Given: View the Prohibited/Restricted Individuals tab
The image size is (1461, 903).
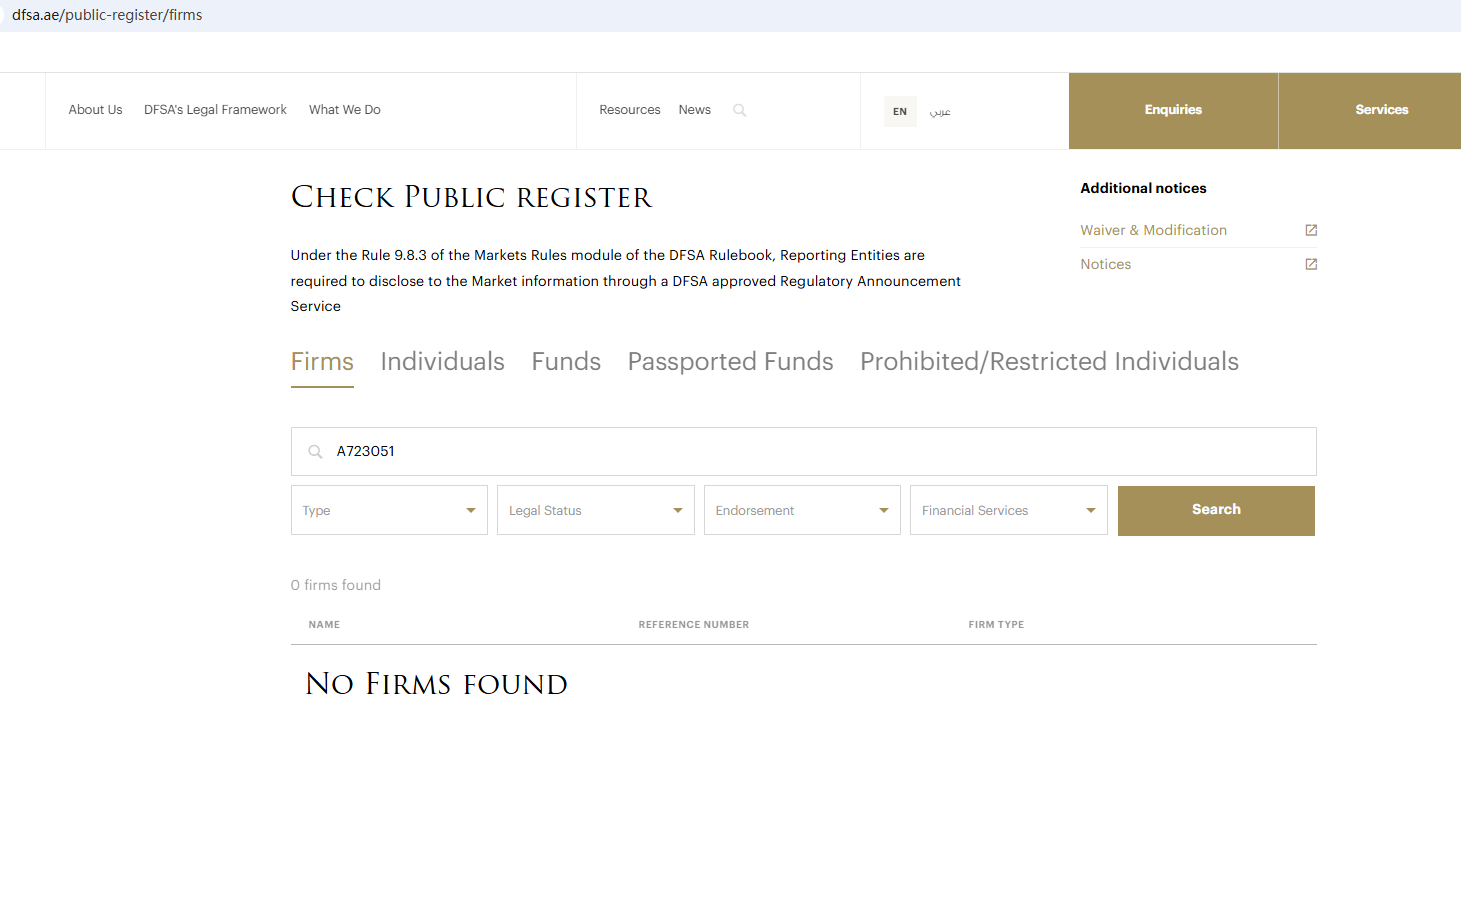Looking at the screenshot, I should click(1049, 361).
